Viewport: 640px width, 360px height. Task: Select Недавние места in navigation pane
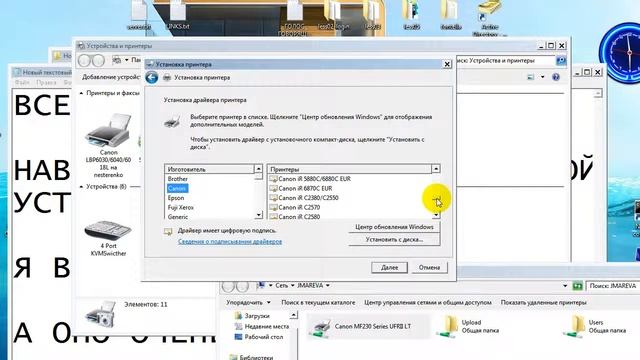coord(262,327)
